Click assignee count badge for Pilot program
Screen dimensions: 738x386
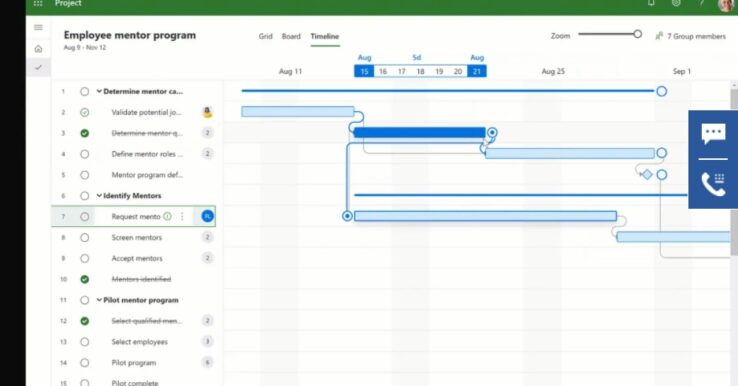[207, 362]
